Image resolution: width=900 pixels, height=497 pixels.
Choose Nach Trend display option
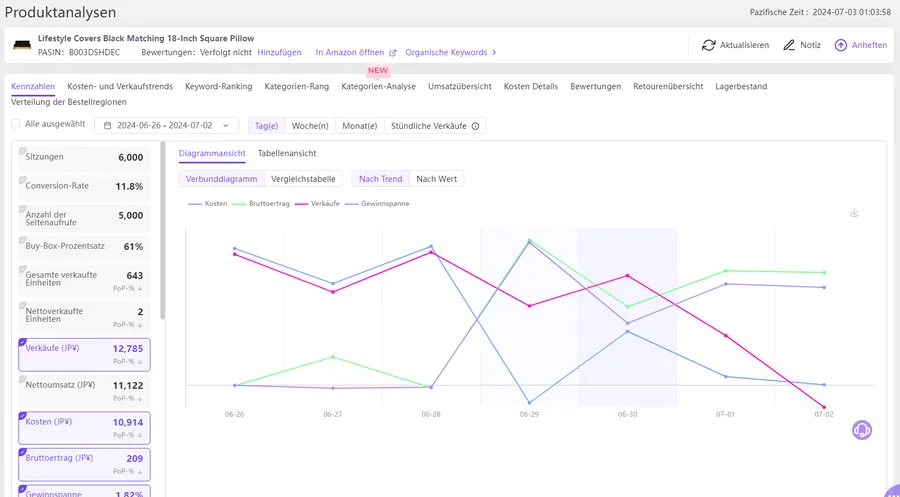(x=381, y=179)
